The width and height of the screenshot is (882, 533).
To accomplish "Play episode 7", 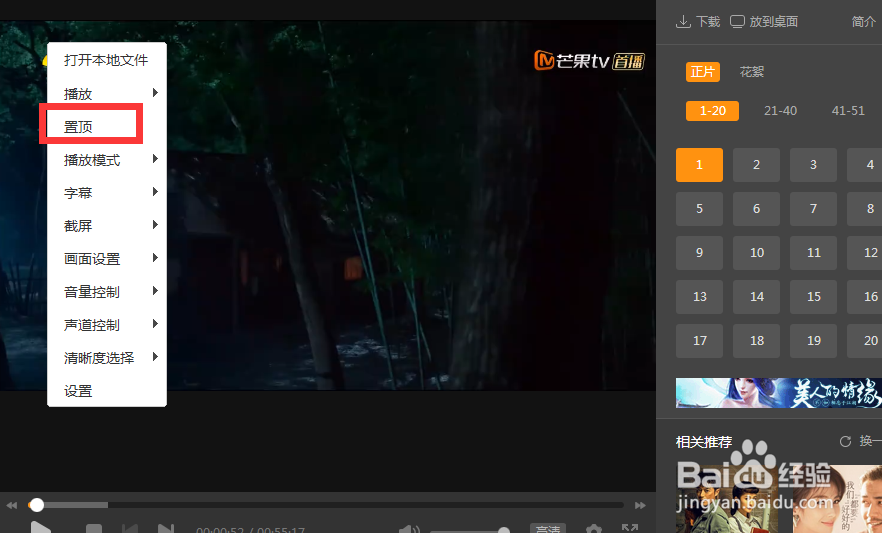I will 813,209.
